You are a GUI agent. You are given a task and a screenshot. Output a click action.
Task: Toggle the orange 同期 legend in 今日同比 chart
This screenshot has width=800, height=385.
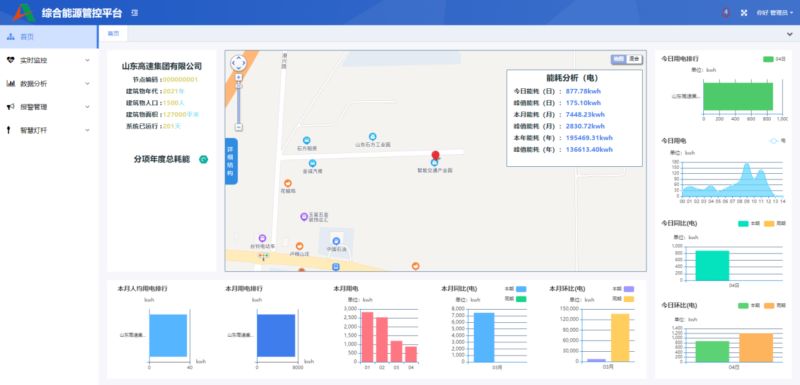coord(769,223)
